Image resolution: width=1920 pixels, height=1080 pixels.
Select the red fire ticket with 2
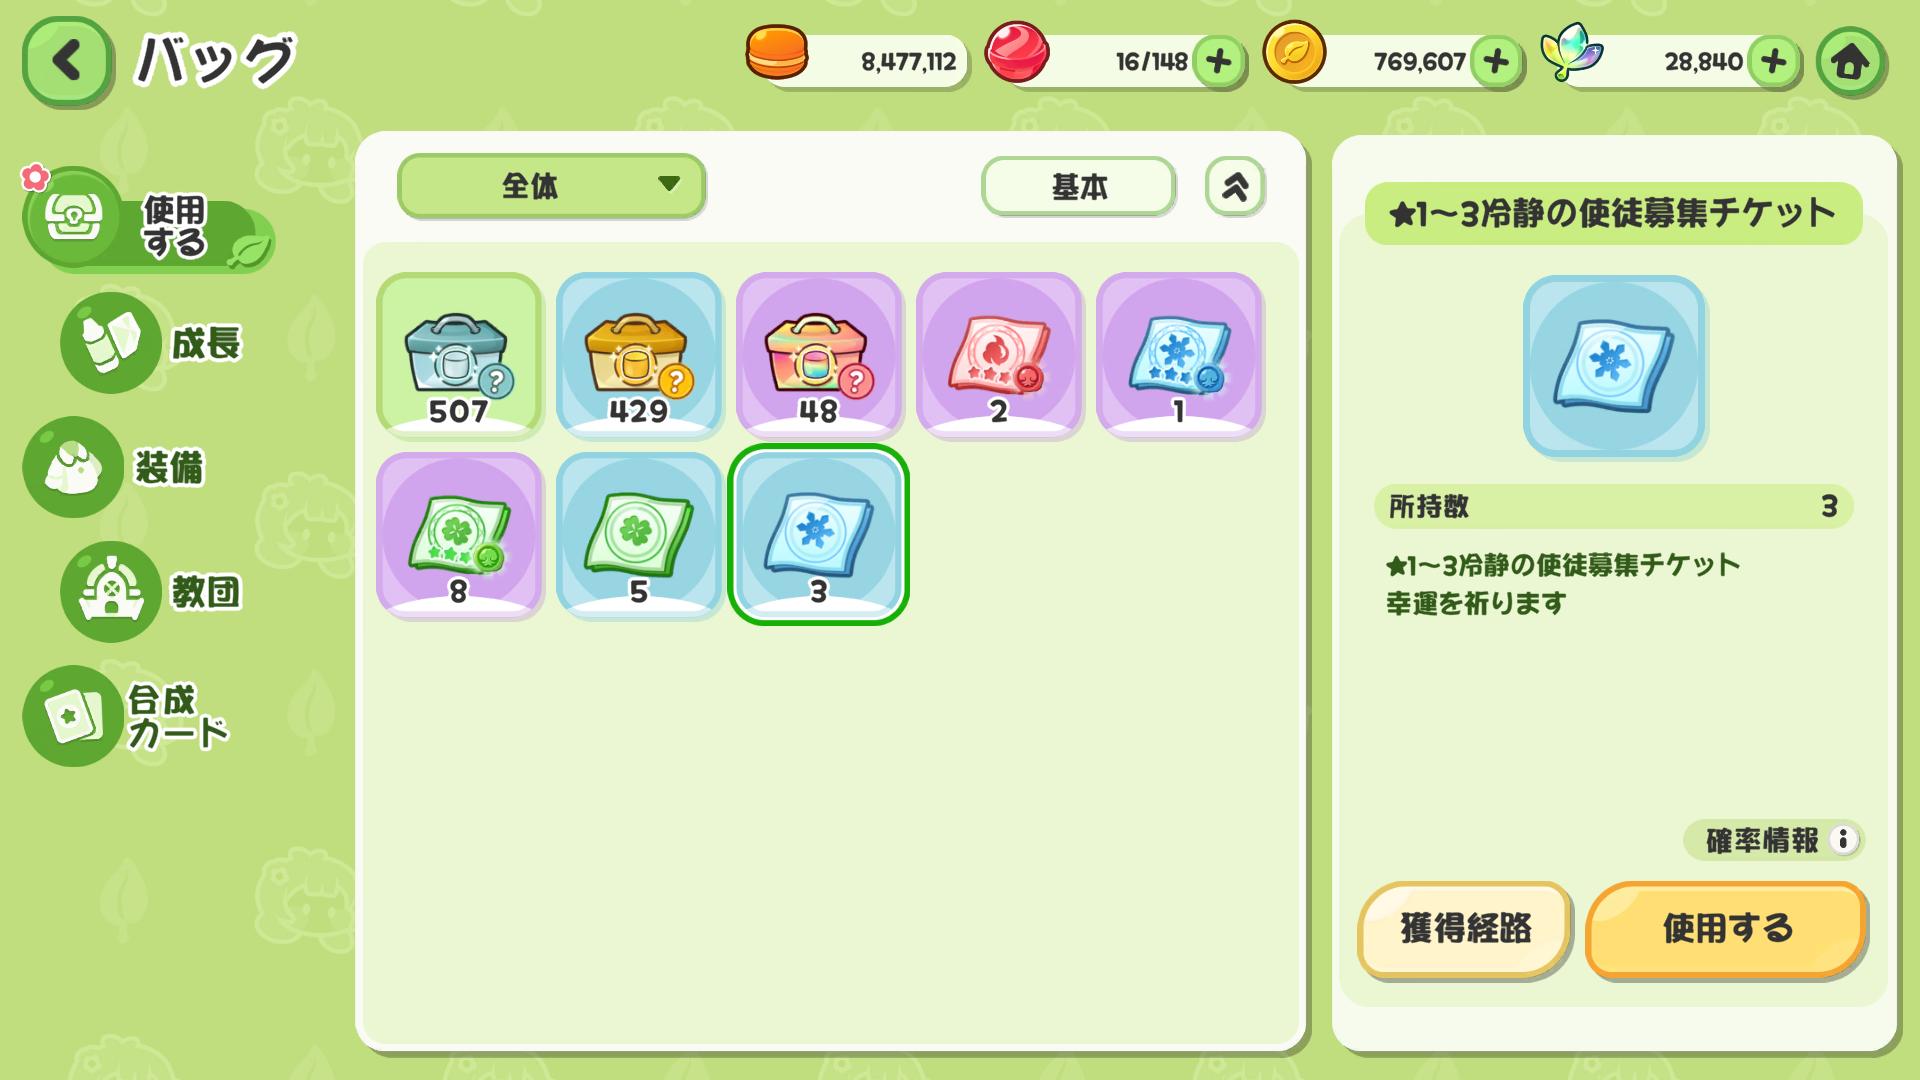999,355
